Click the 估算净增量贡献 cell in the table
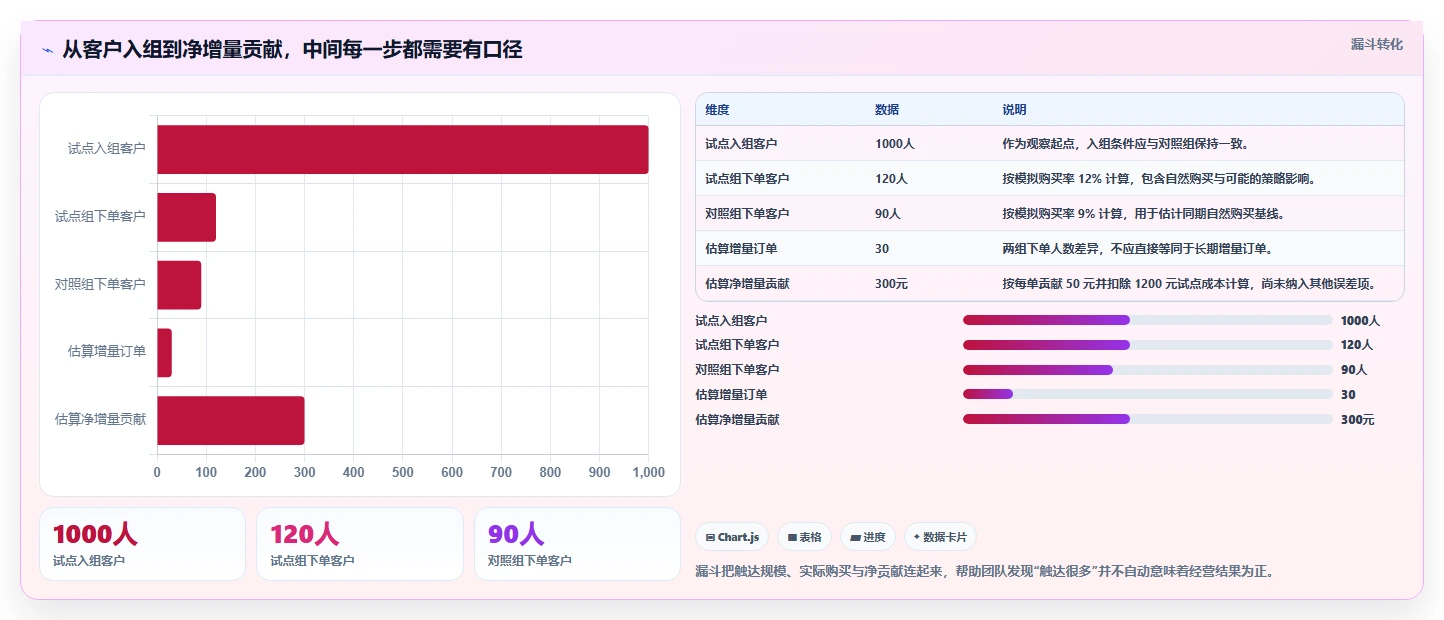The height and width of the screenshot is (620, 1444). (747, 284)
